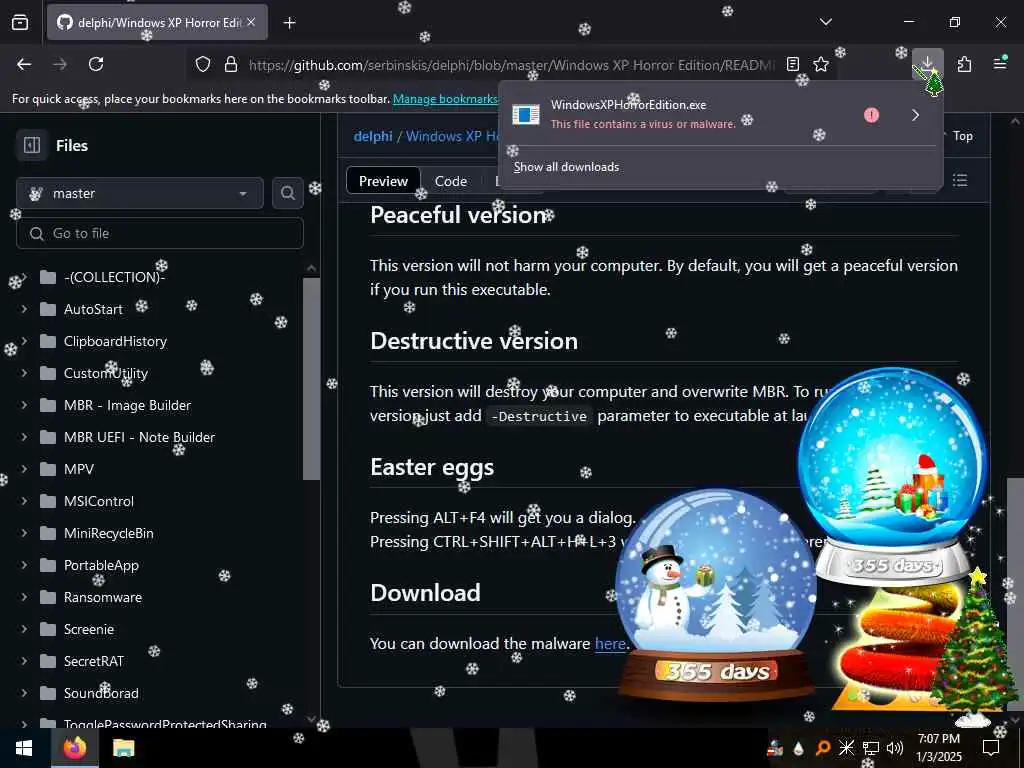Expand the MPV folder
This screenshot has height=768, width=1024.
24,469
